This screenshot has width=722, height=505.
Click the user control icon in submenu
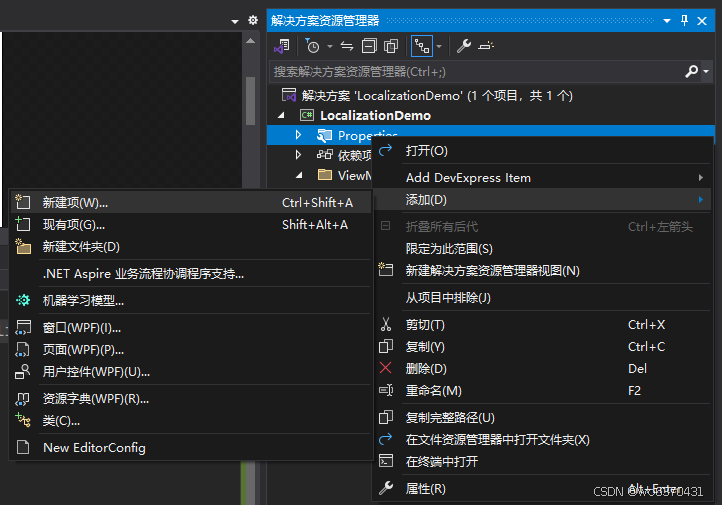pyautogui.click(x=23, y=371)
